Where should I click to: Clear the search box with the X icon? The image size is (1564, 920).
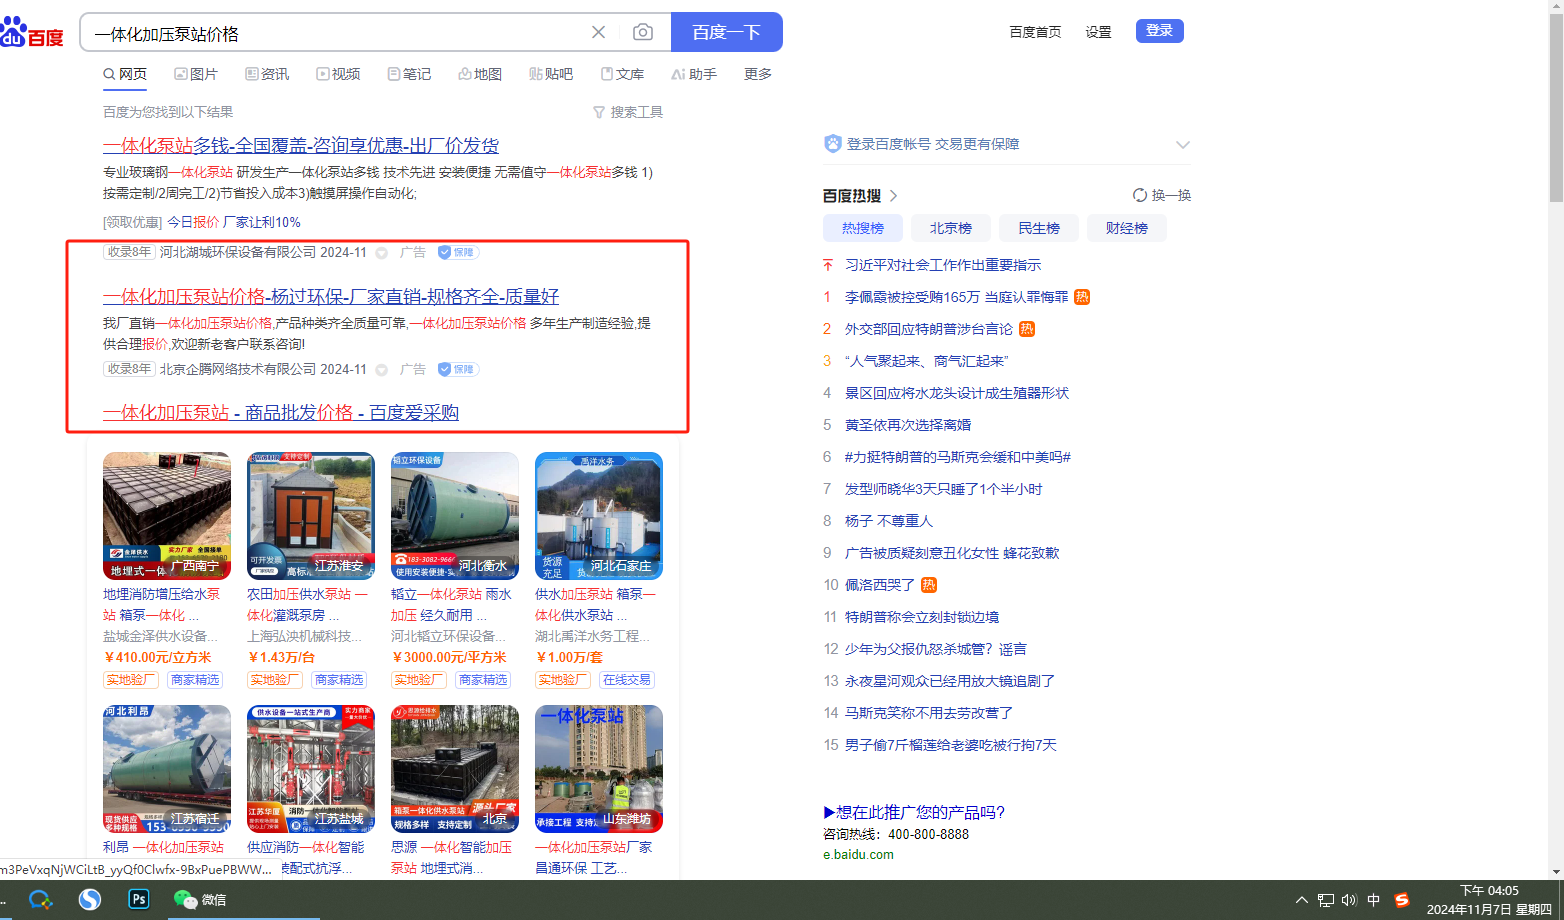point(598,32)
